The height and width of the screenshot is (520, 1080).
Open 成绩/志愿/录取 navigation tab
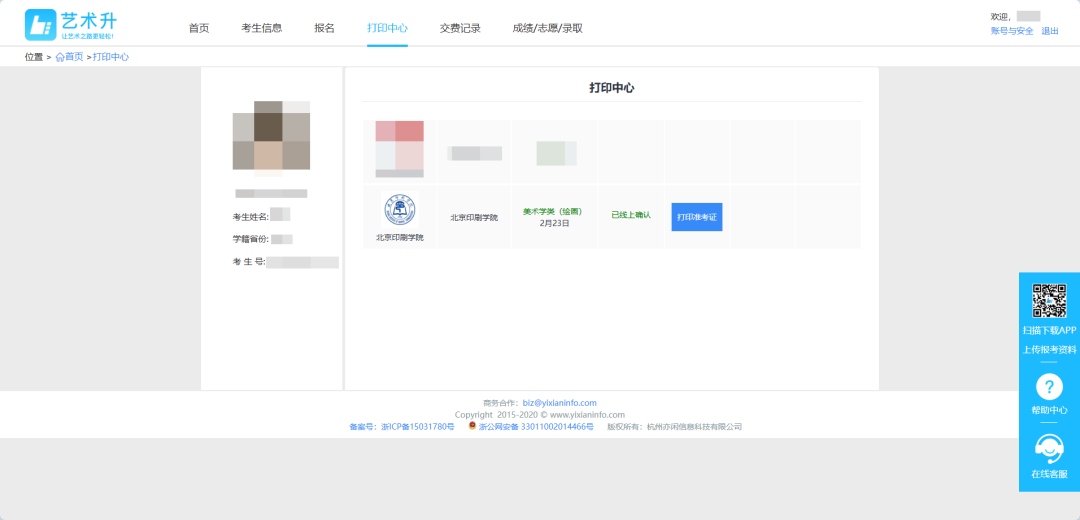coord(548,28)
